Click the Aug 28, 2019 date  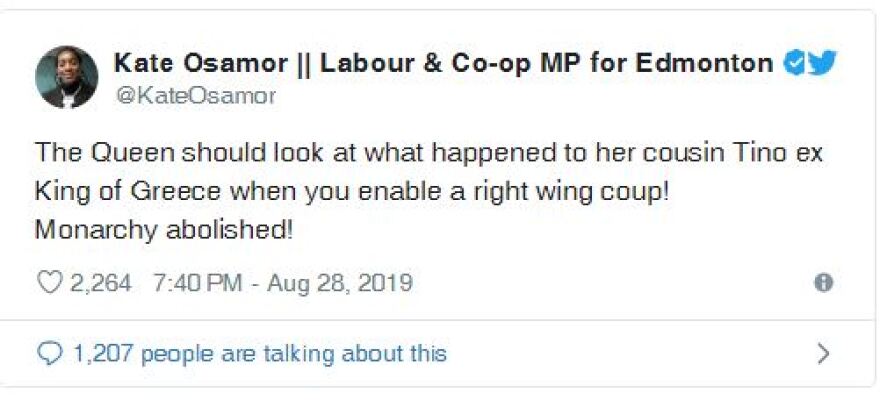tap(340, 283)
